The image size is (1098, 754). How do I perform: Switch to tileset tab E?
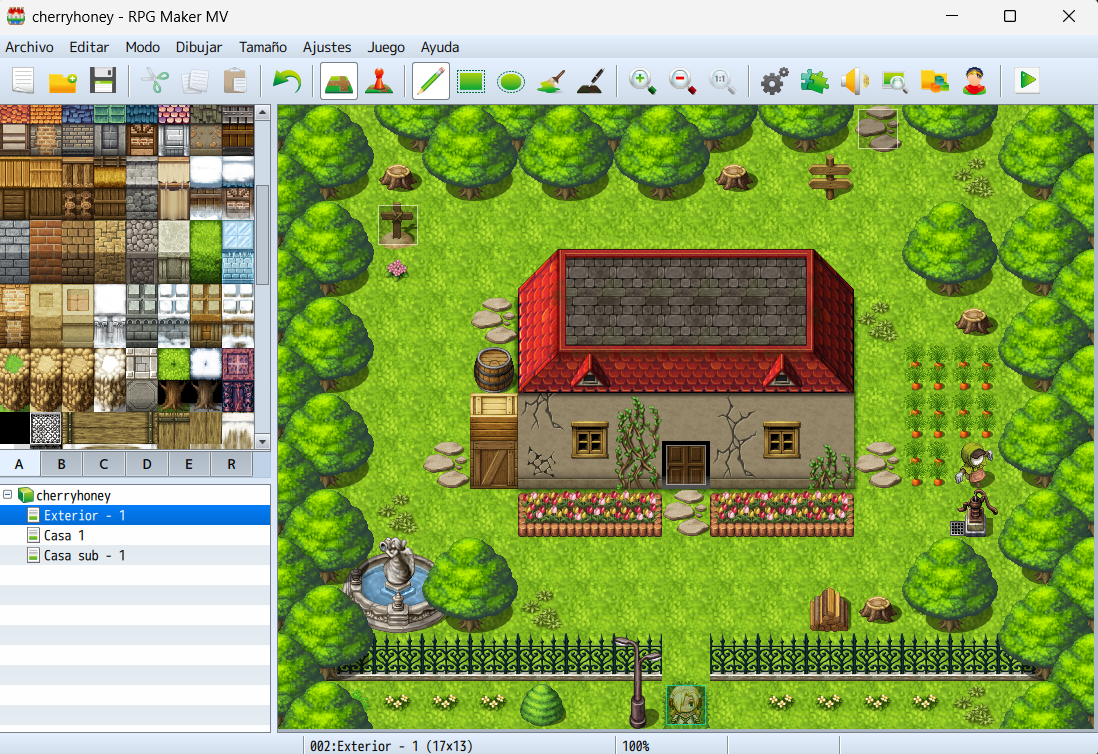coord(188,464)
